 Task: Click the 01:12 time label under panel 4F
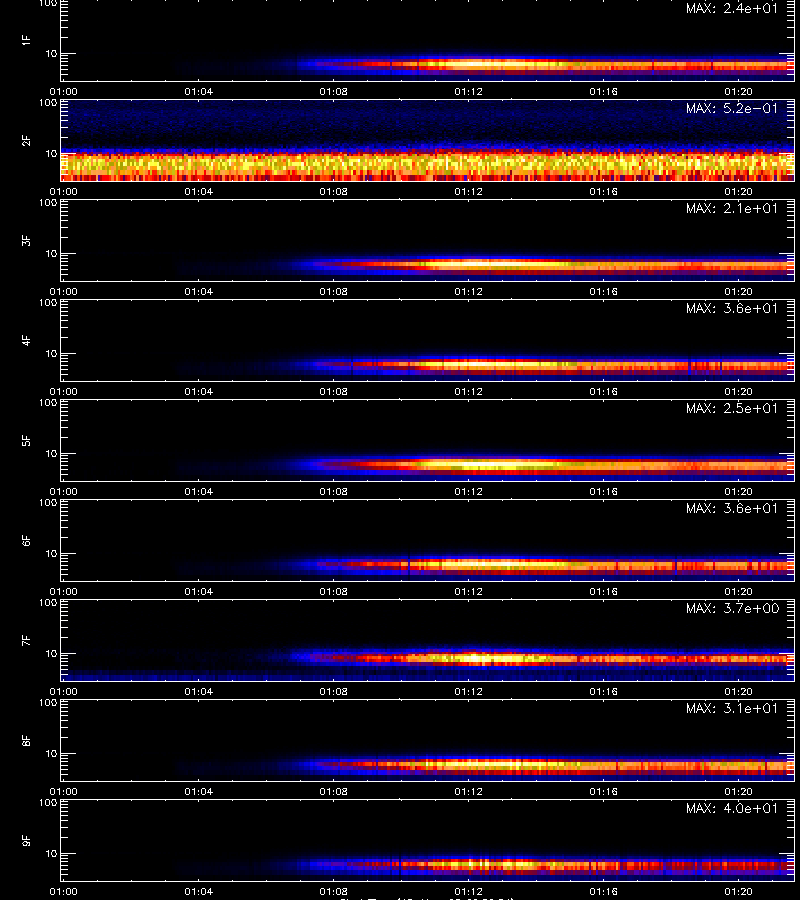pos(468,391)
